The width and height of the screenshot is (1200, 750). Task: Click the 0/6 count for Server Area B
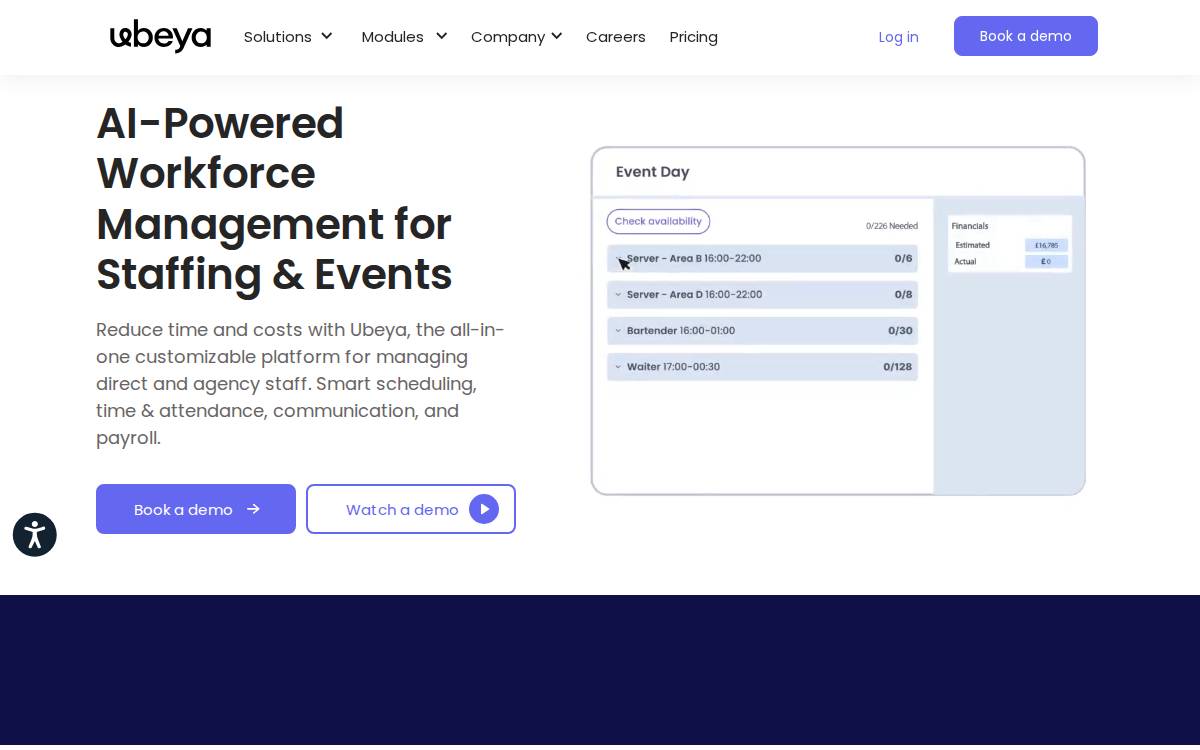point(903,258)
